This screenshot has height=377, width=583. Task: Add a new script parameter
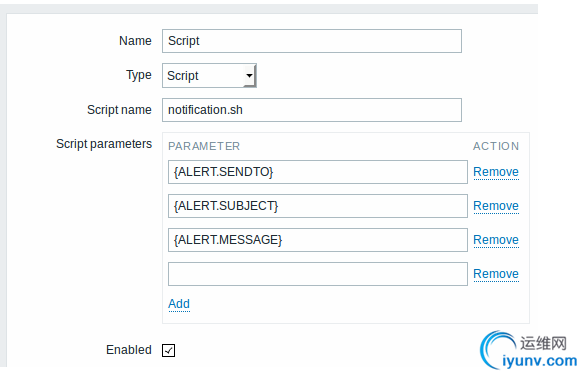[179, 304]
